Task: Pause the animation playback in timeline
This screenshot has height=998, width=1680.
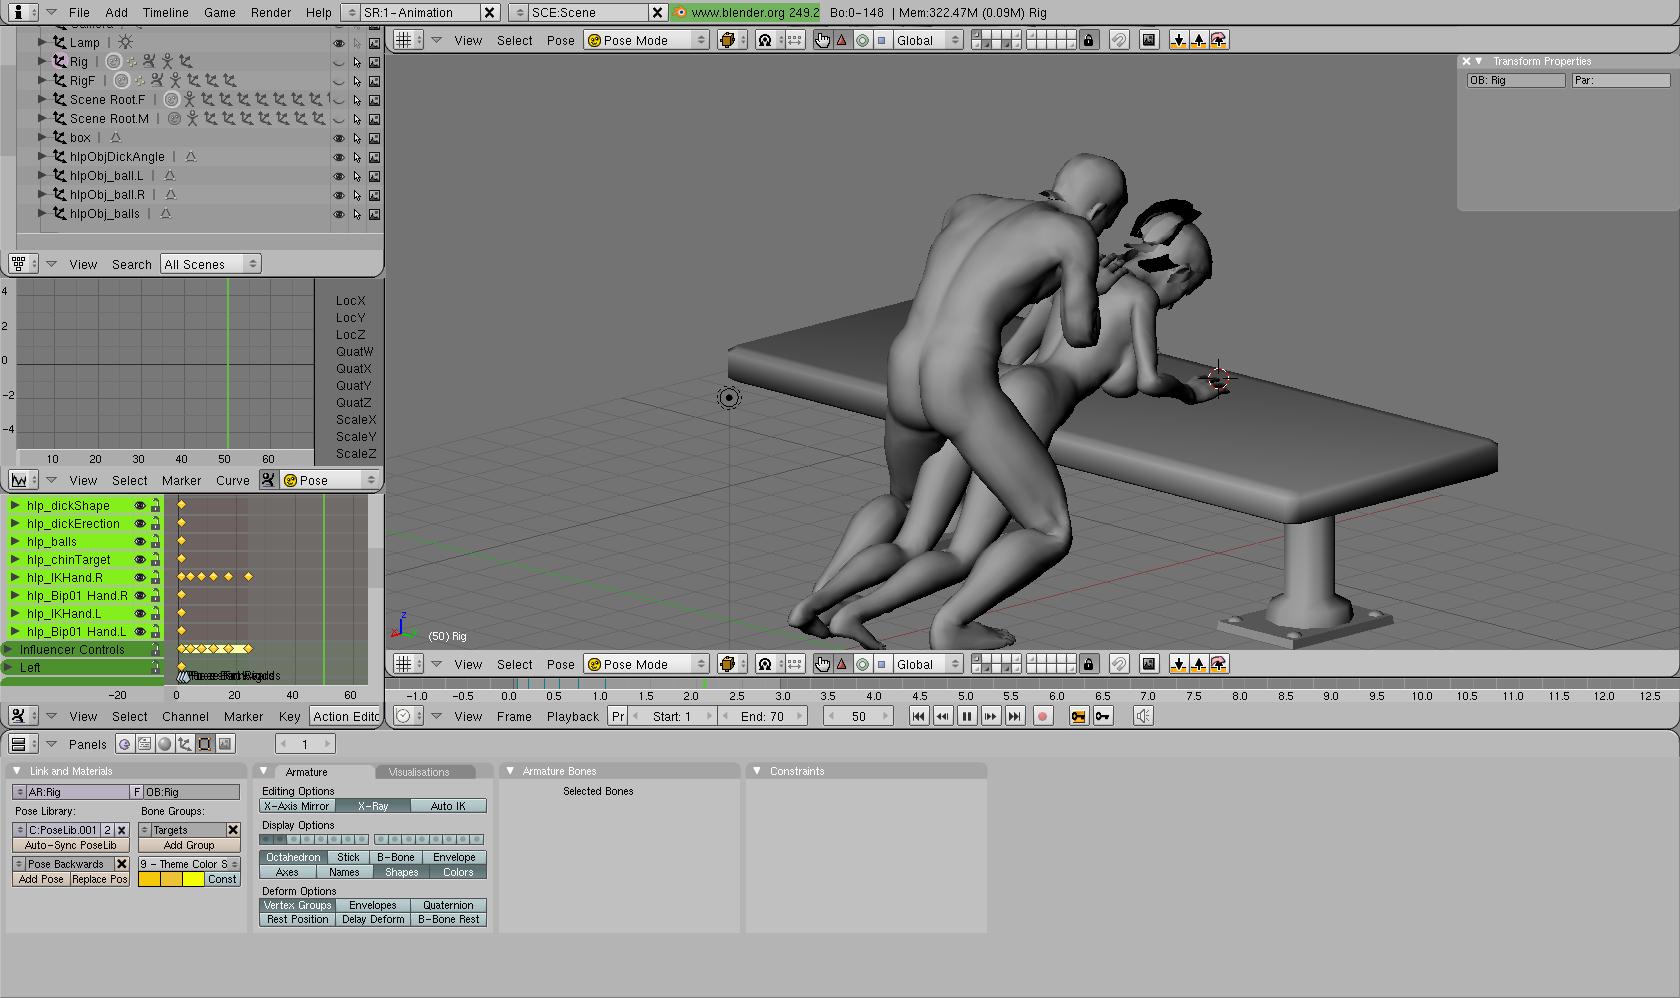Action: 966,716
